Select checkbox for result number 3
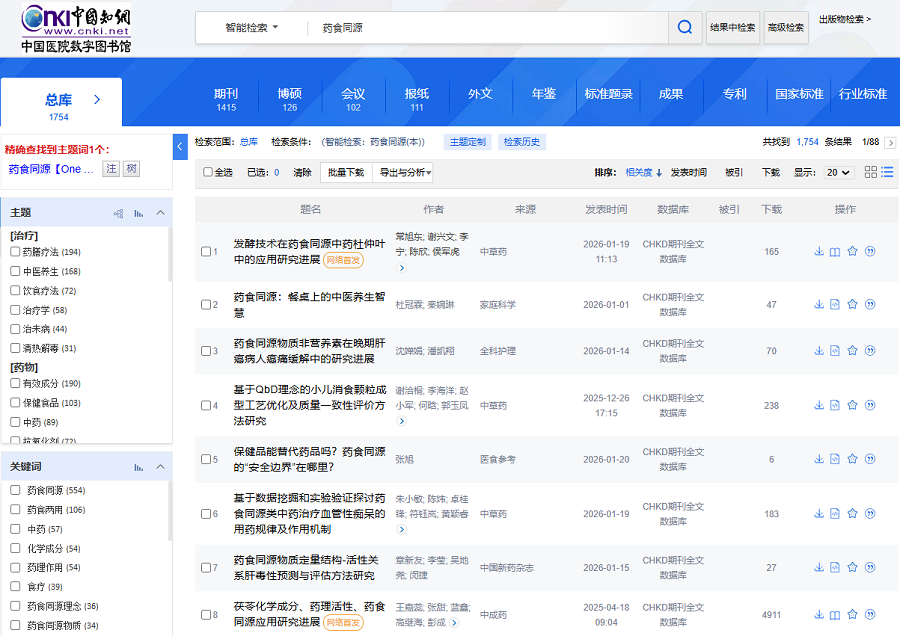The height and width of the screenshot is (636, 900). [206, 351]
